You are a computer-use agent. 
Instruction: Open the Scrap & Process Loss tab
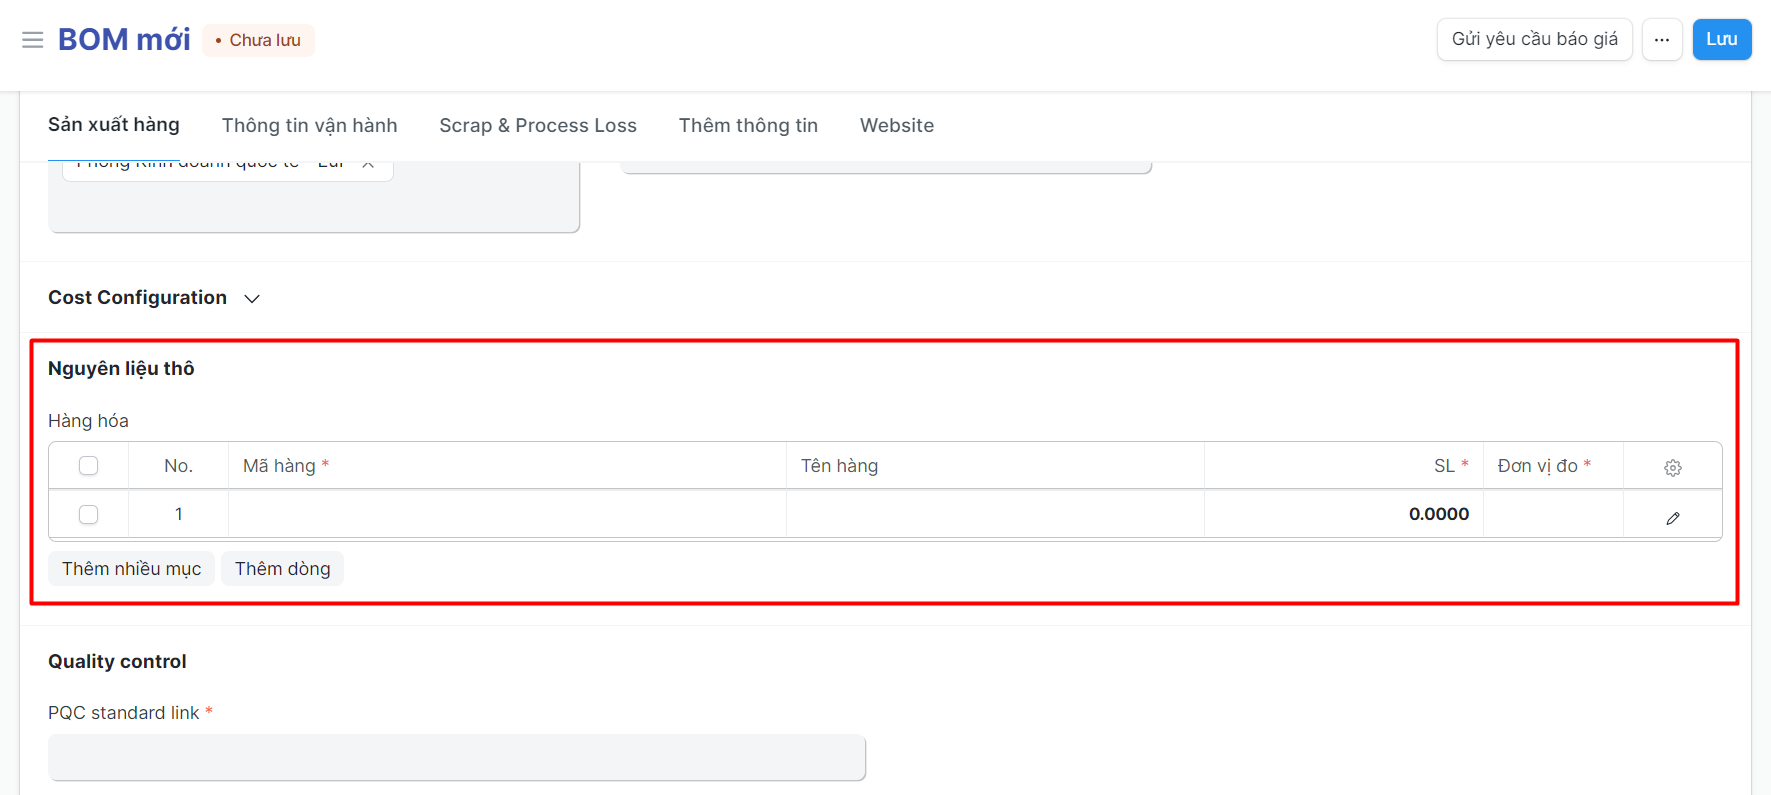[537, 125]
